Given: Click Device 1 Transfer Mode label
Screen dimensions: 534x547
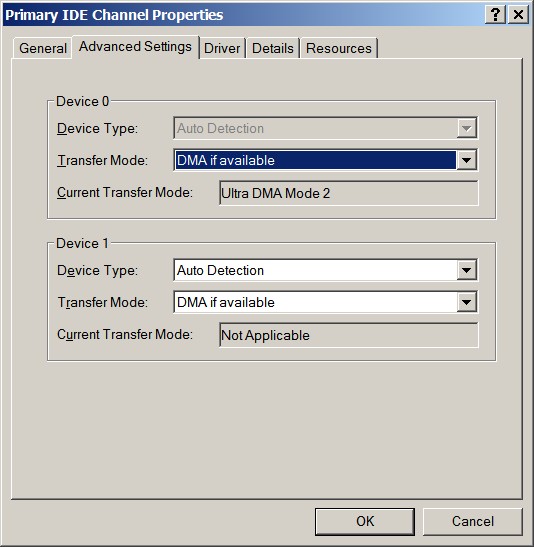Looking at the screenshot, I should click(103, 302).
